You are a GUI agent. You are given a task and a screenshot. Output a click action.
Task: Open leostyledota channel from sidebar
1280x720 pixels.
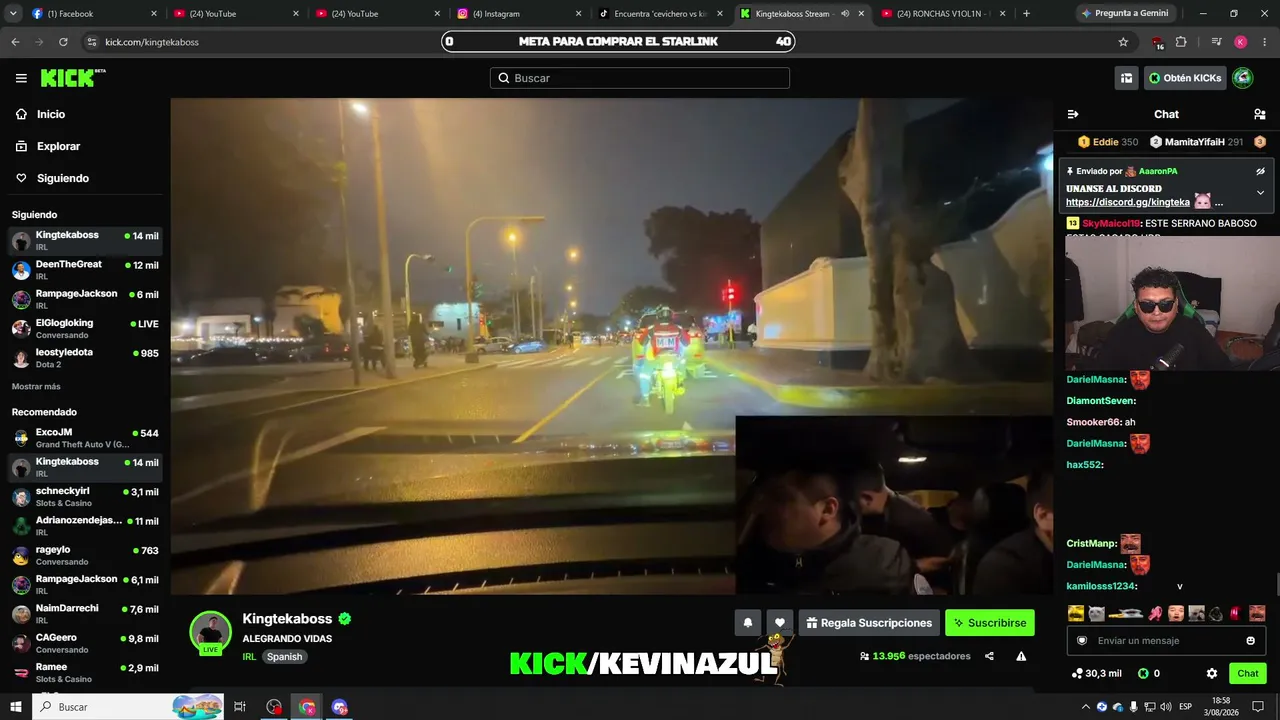click(85, 358)
